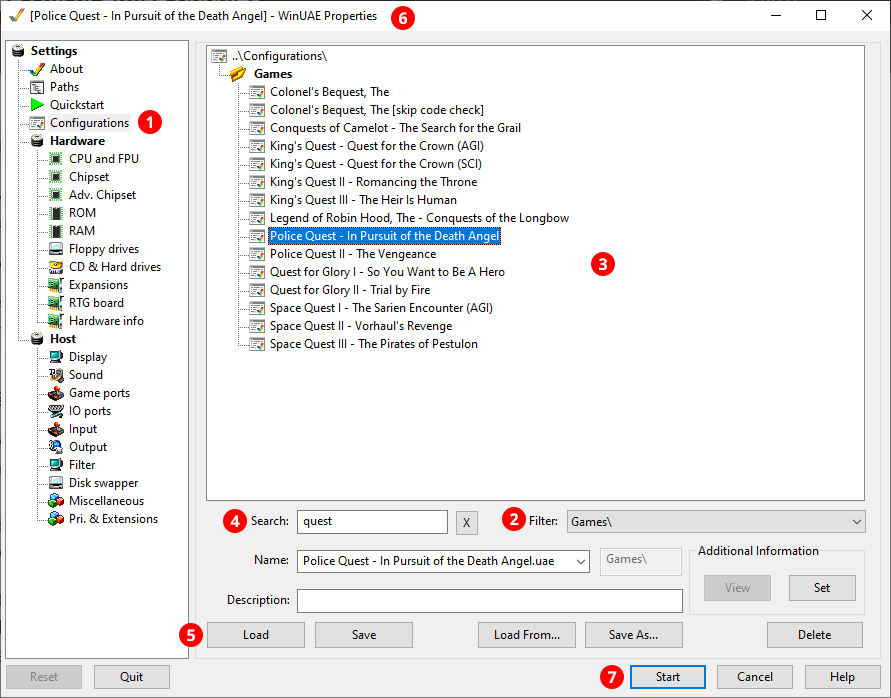
Task: Click the Start button
Action: 668,677
